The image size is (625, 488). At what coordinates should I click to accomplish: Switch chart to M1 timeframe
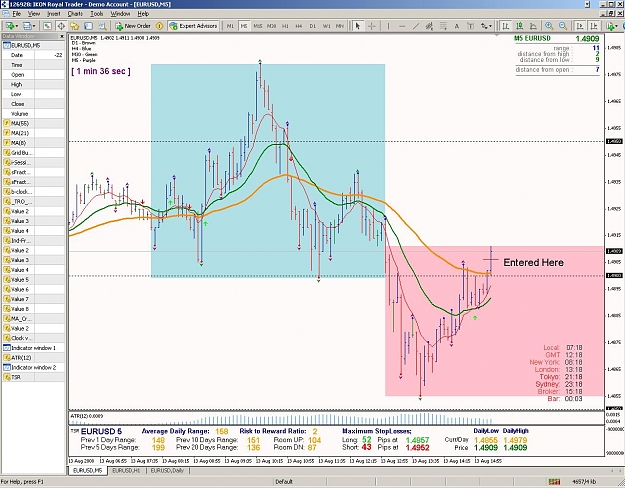pyautogui.click(x=230, y=26)
